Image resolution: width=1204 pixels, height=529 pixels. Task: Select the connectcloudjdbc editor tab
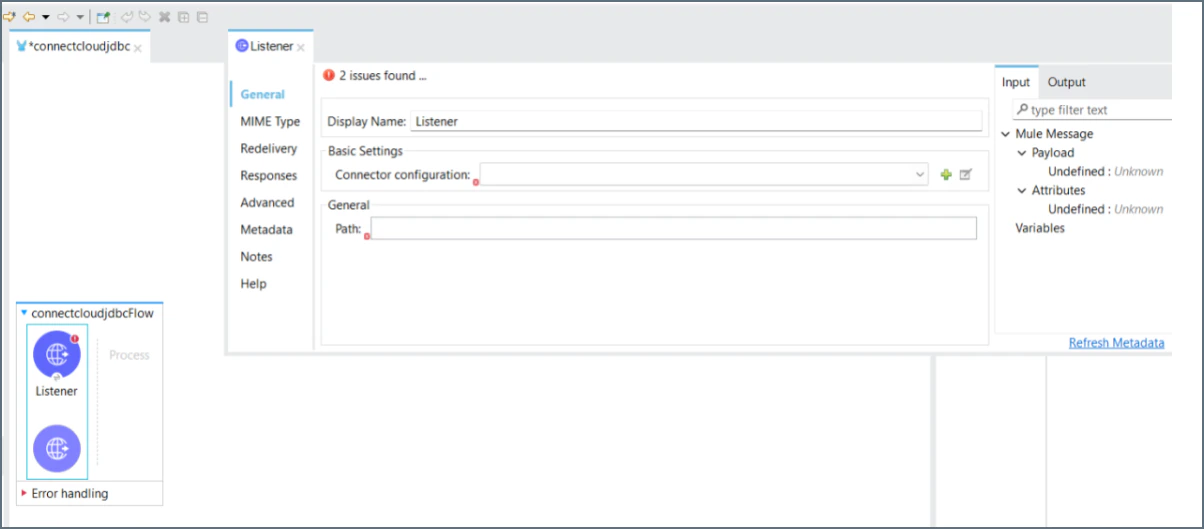point(81,47)
